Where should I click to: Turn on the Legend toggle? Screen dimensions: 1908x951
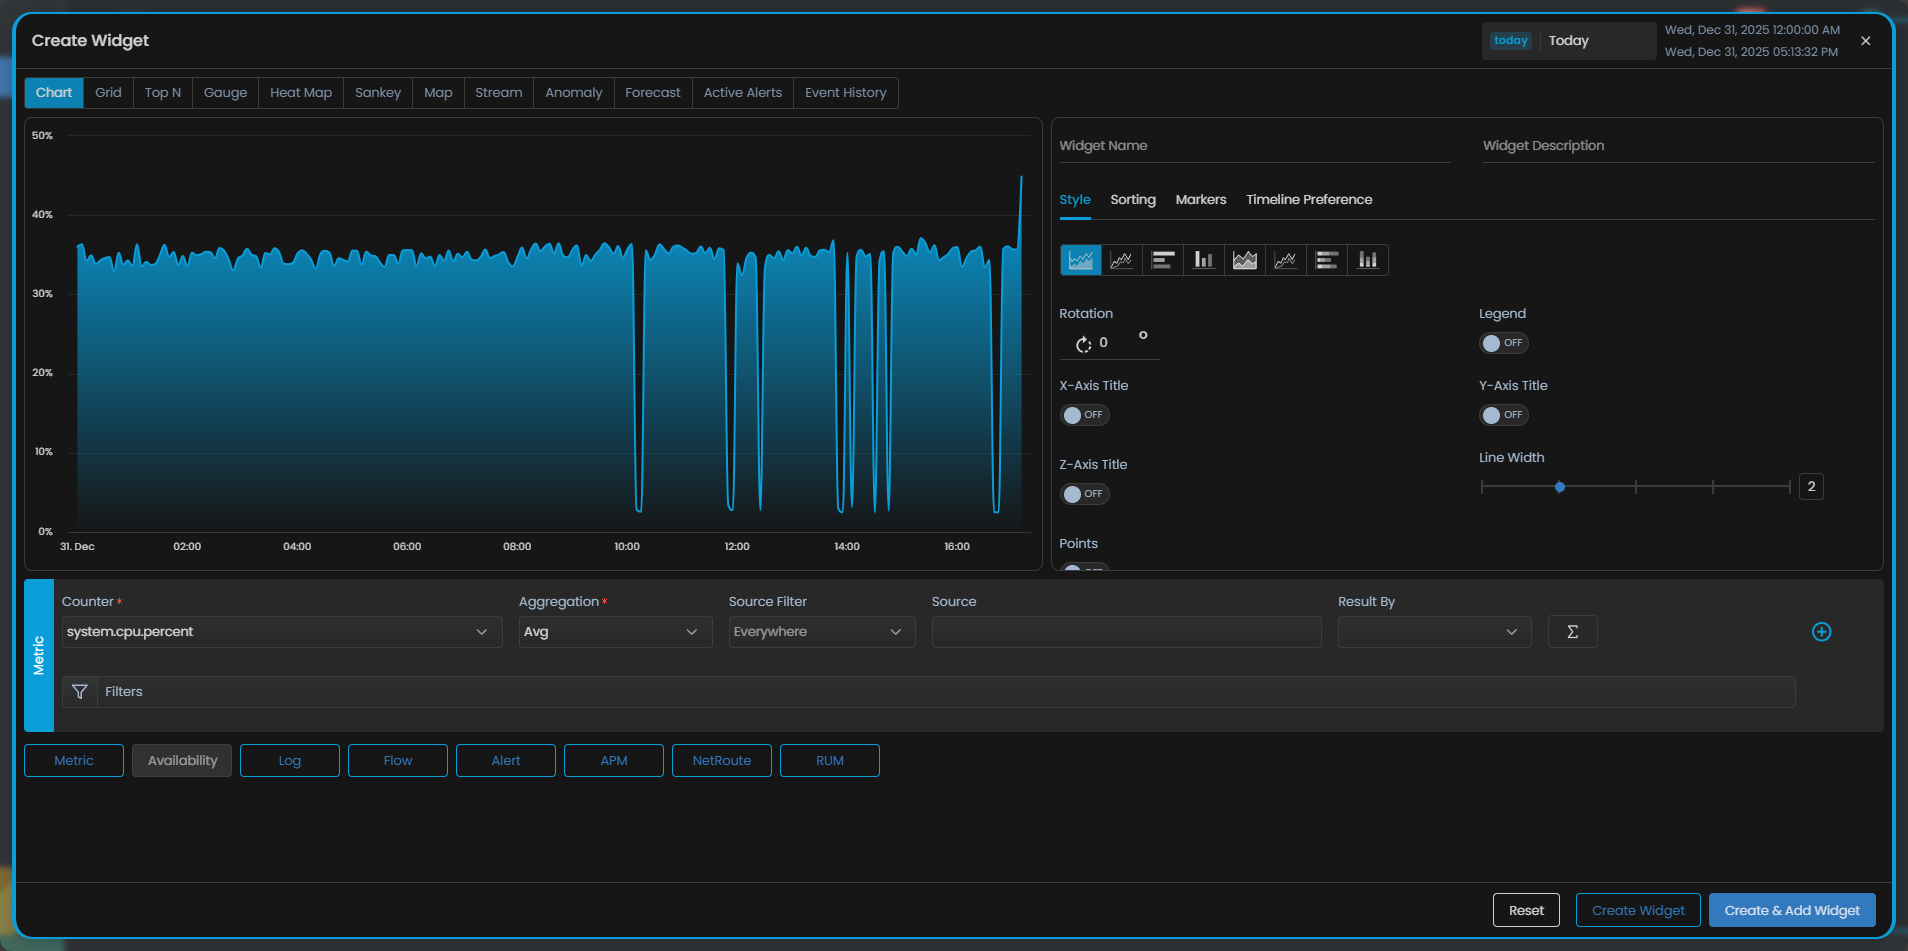(x=1503, y=343)
